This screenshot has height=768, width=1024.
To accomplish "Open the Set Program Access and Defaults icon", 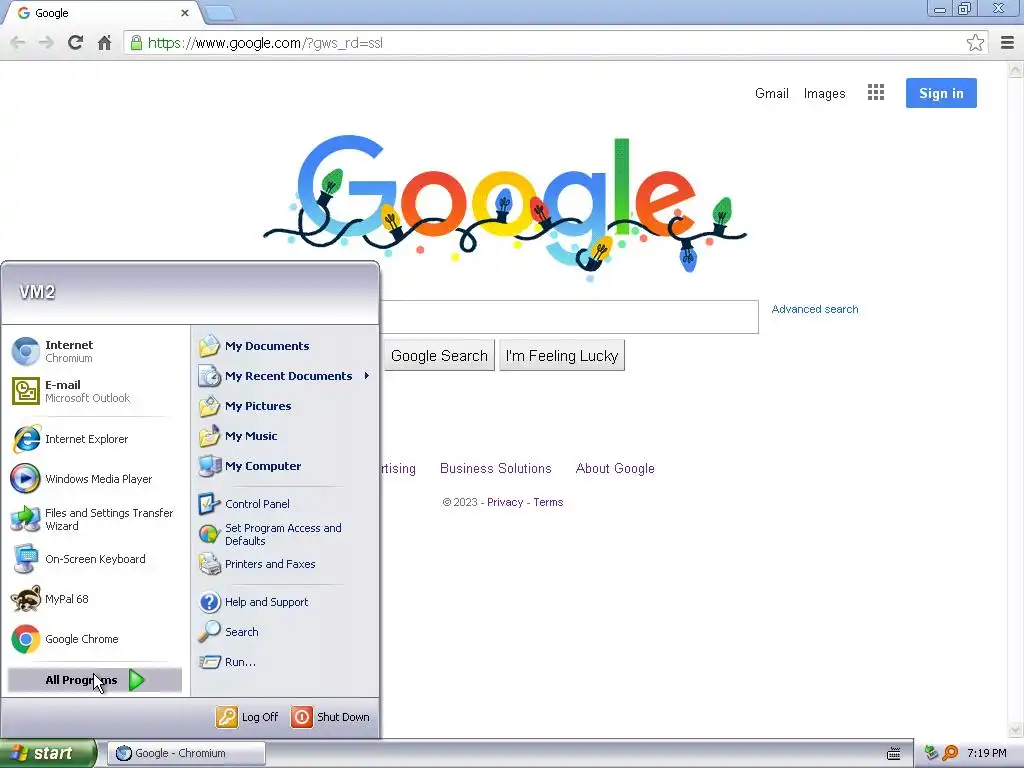I will [x=209, y=534].
